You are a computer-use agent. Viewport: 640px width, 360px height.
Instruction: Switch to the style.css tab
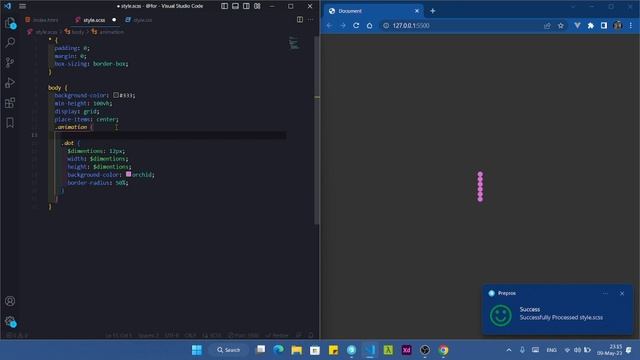coord(139,20)
